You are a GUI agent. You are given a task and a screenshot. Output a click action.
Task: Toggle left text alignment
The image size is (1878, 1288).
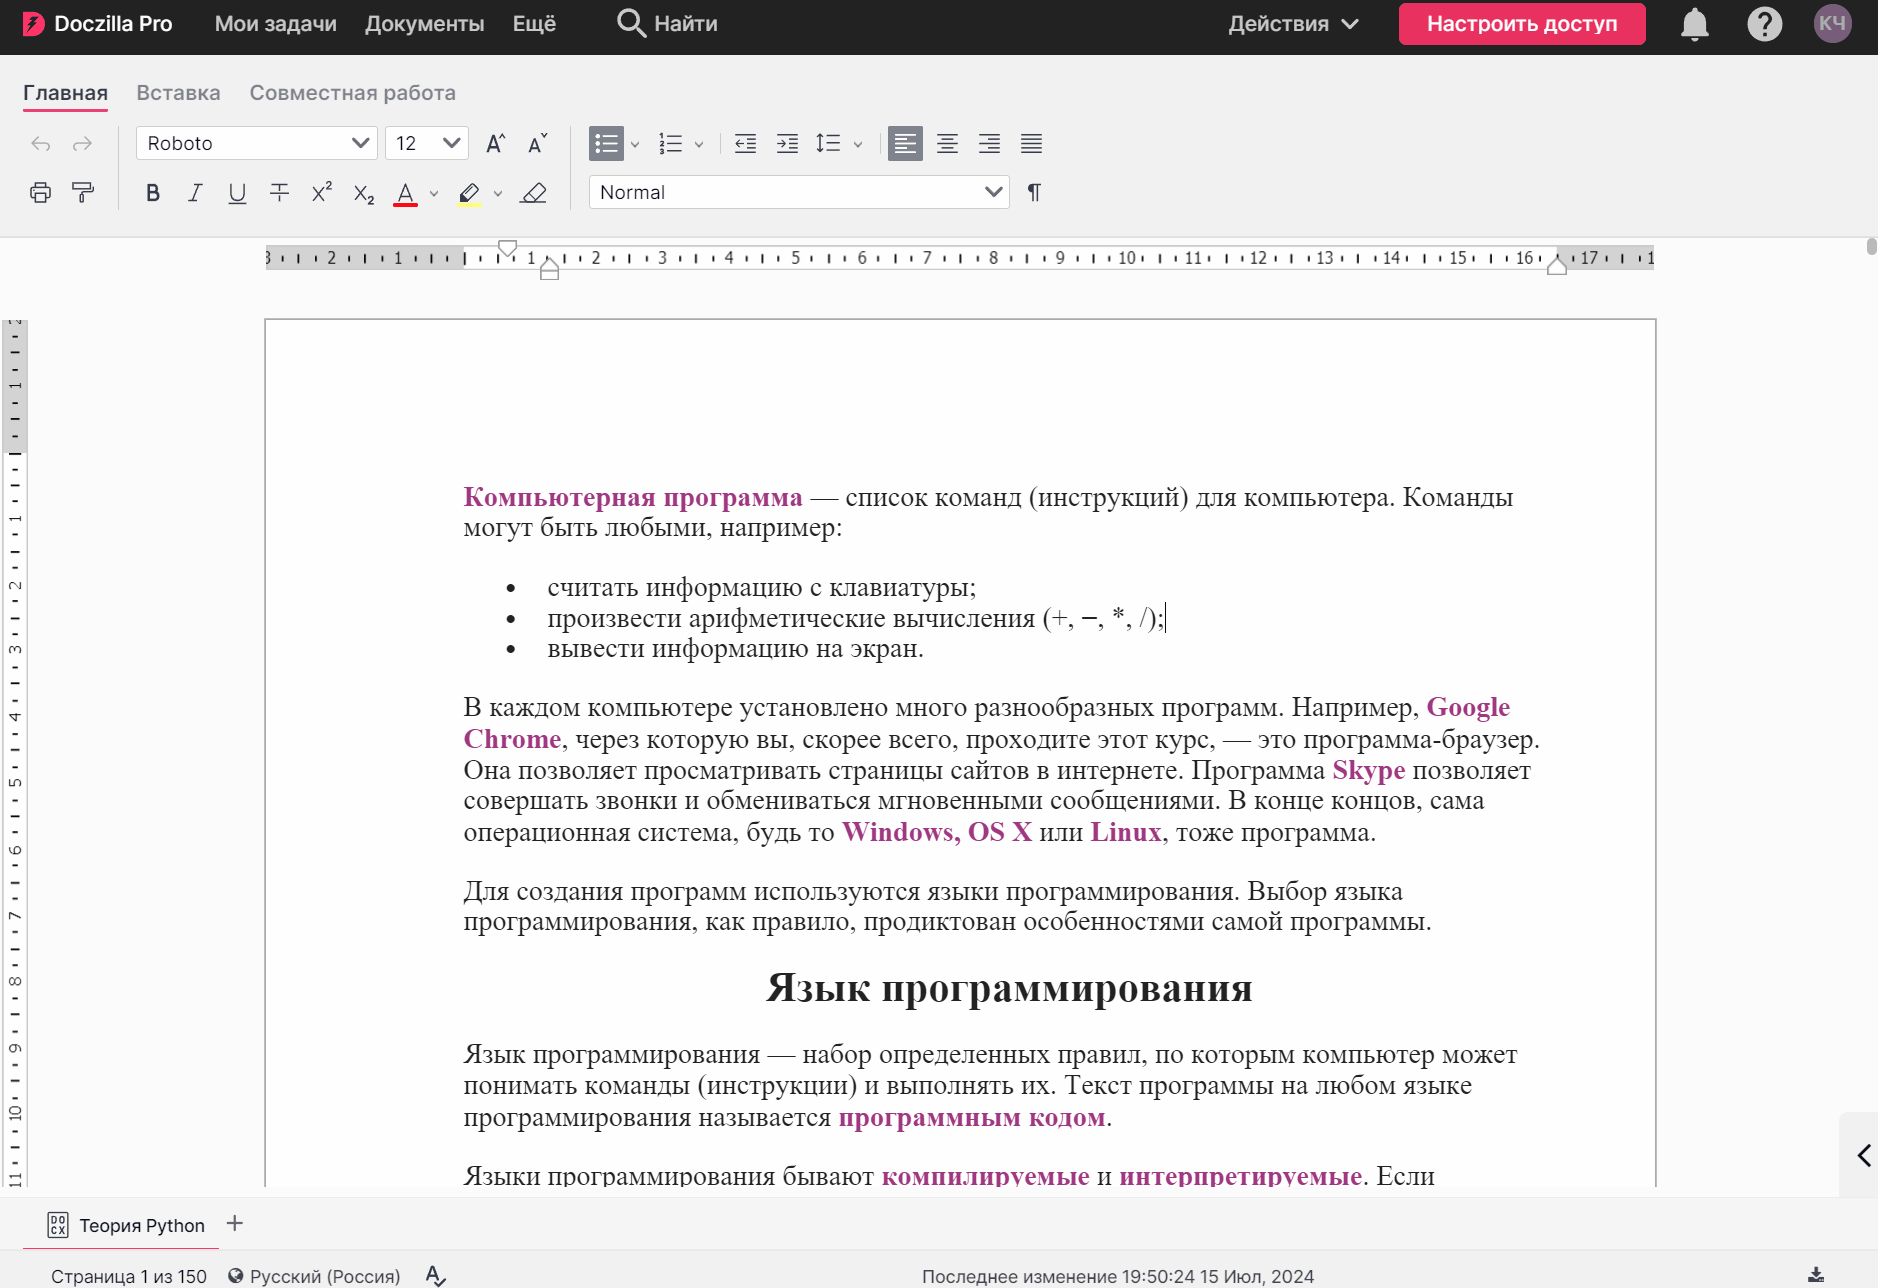(905, 144)
